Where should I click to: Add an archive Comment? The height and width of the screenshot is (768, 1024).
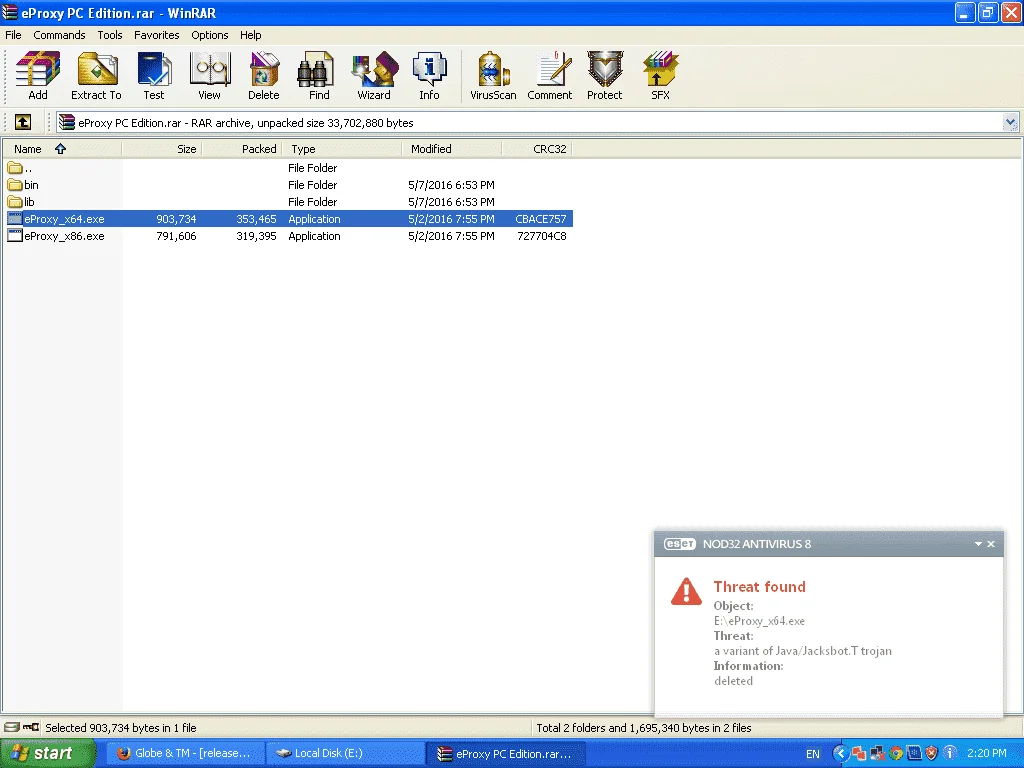tap(550, 76)
